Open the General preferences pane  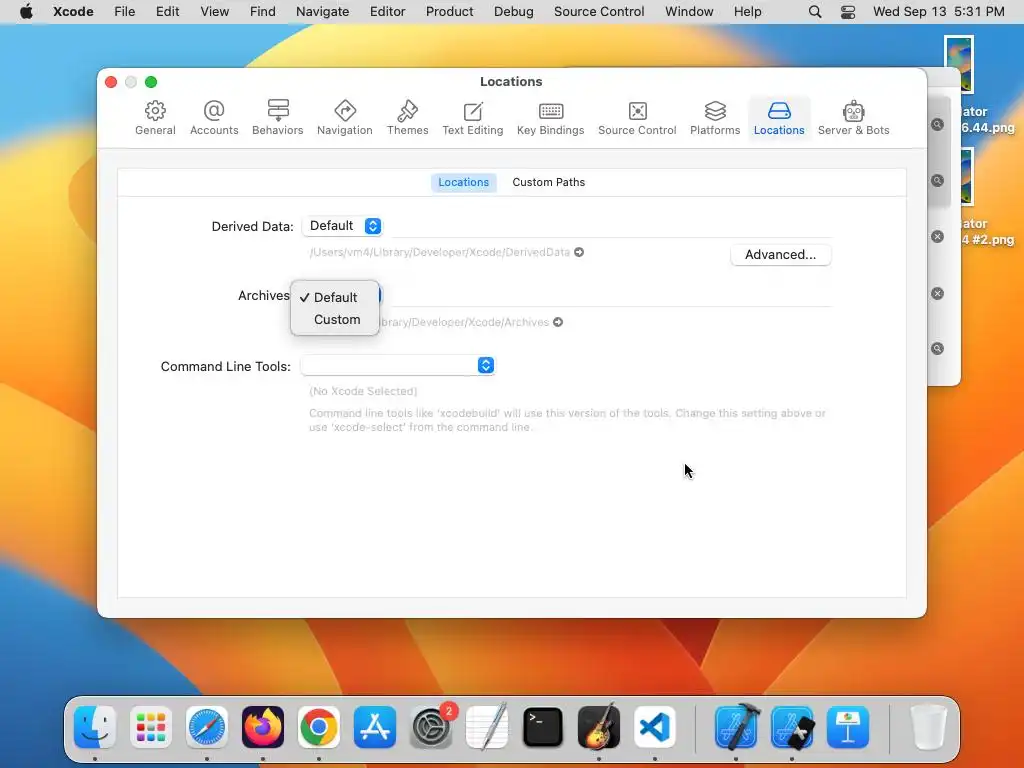pyautogui.click(x=155, y=118)
